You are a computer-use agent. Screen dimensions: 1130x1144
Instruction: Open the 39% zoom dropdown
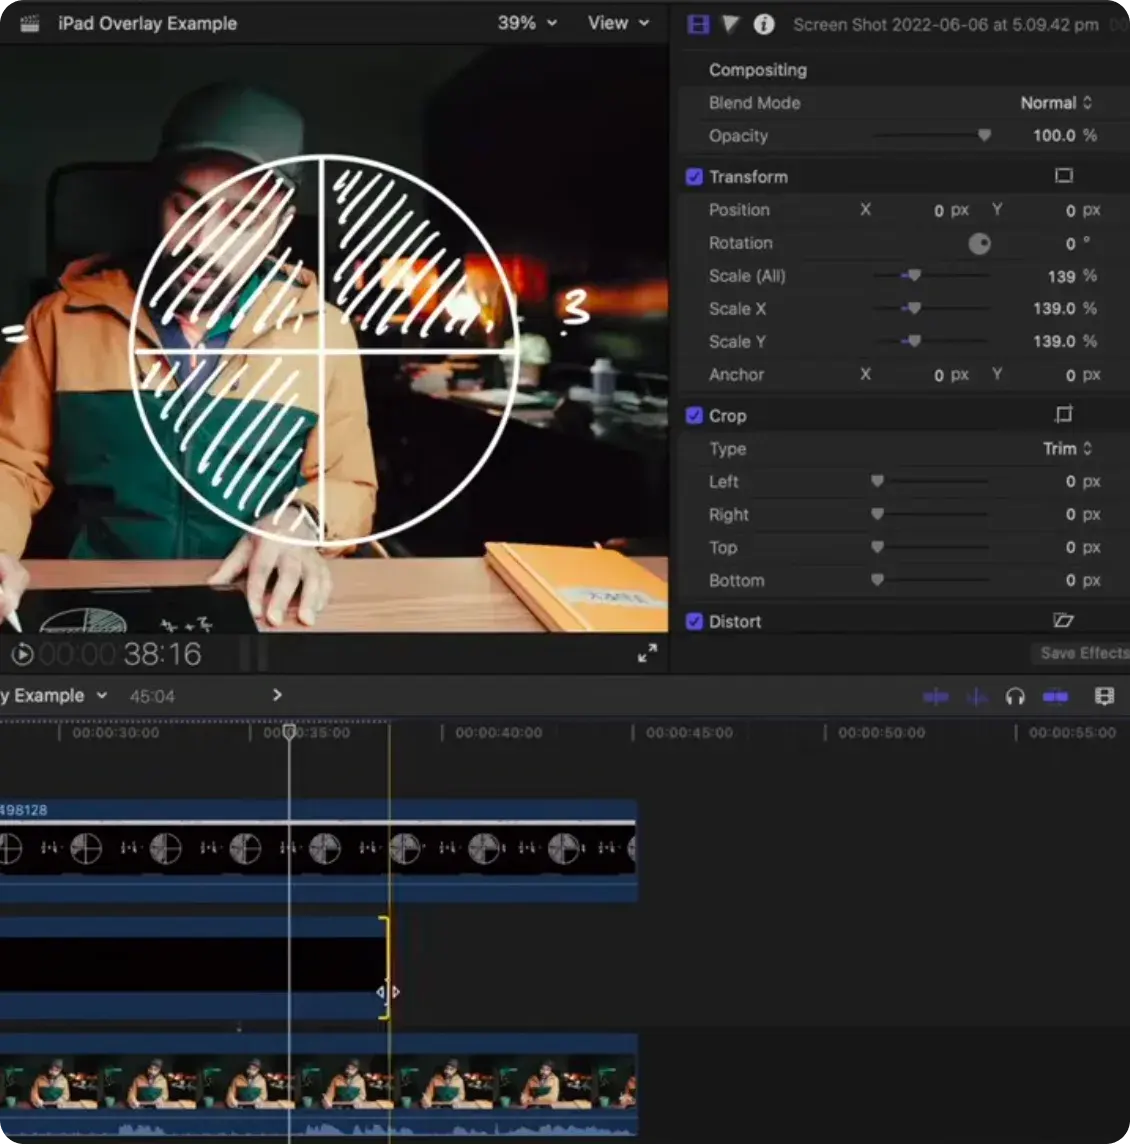(x=527, y=23)
